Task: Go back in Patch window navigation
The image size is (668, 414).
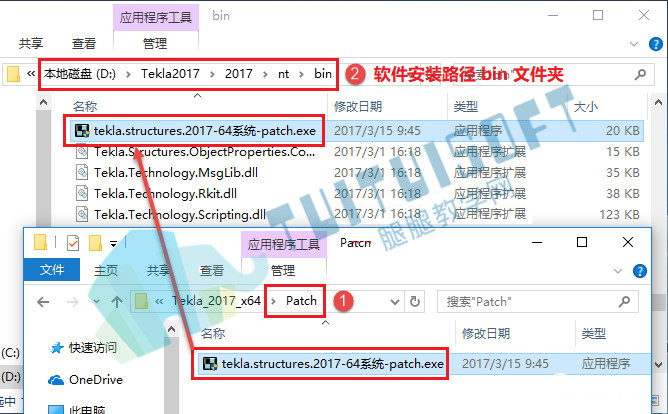Action: [x=43, y=302]
